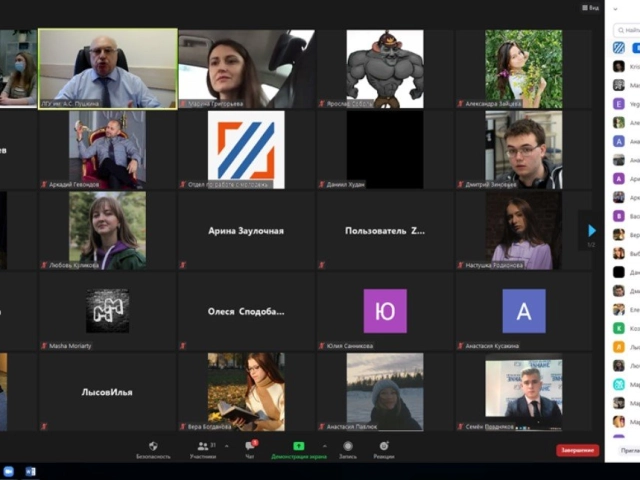Click muted mic icon on Даниил Худан tile

pyautogui.click(x=322, y=184)
